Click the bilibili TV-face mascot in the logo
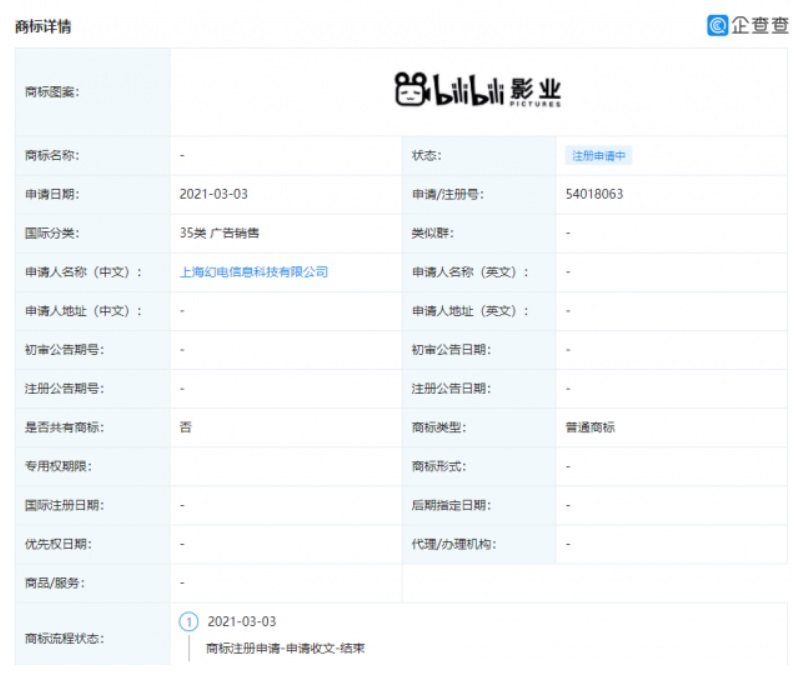 (414, 88)
